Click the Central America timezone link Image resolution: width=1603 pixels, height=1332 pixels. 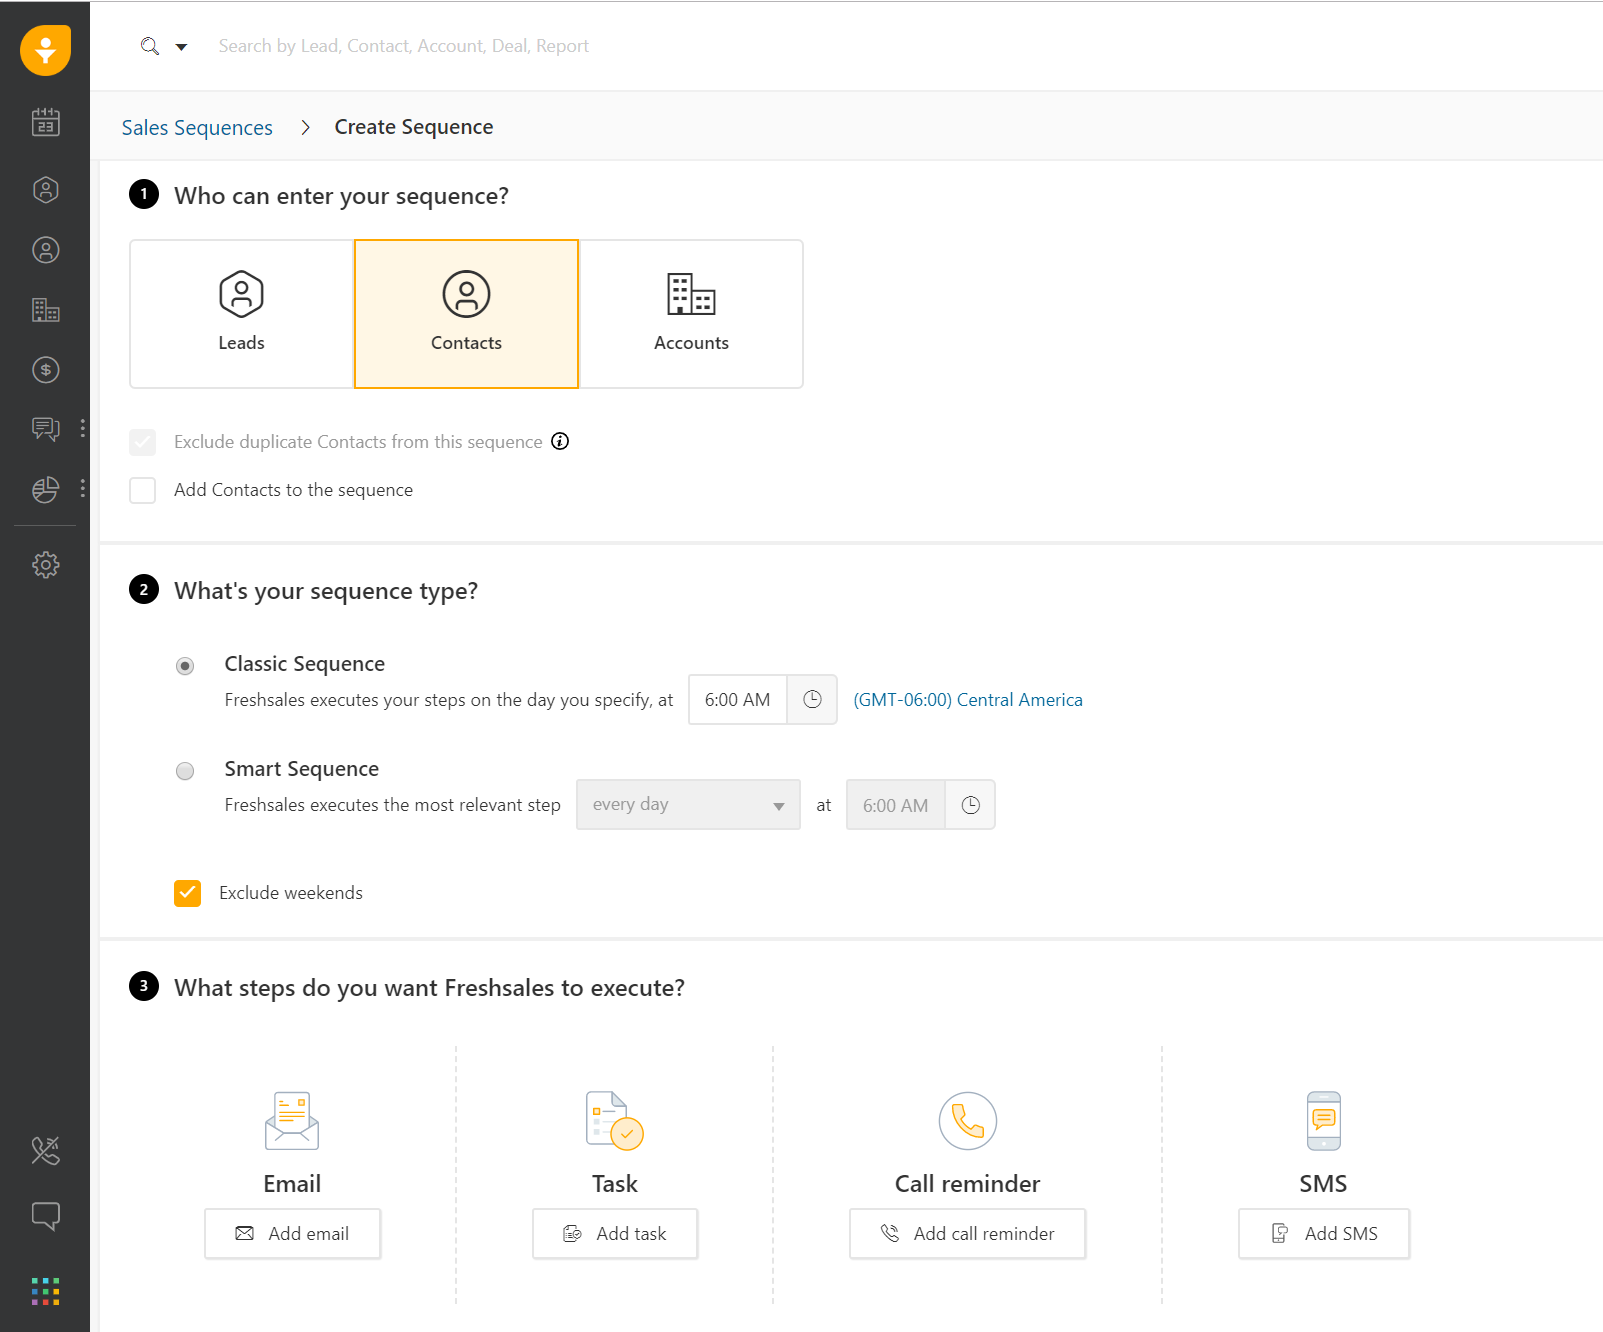pos(967,700)
